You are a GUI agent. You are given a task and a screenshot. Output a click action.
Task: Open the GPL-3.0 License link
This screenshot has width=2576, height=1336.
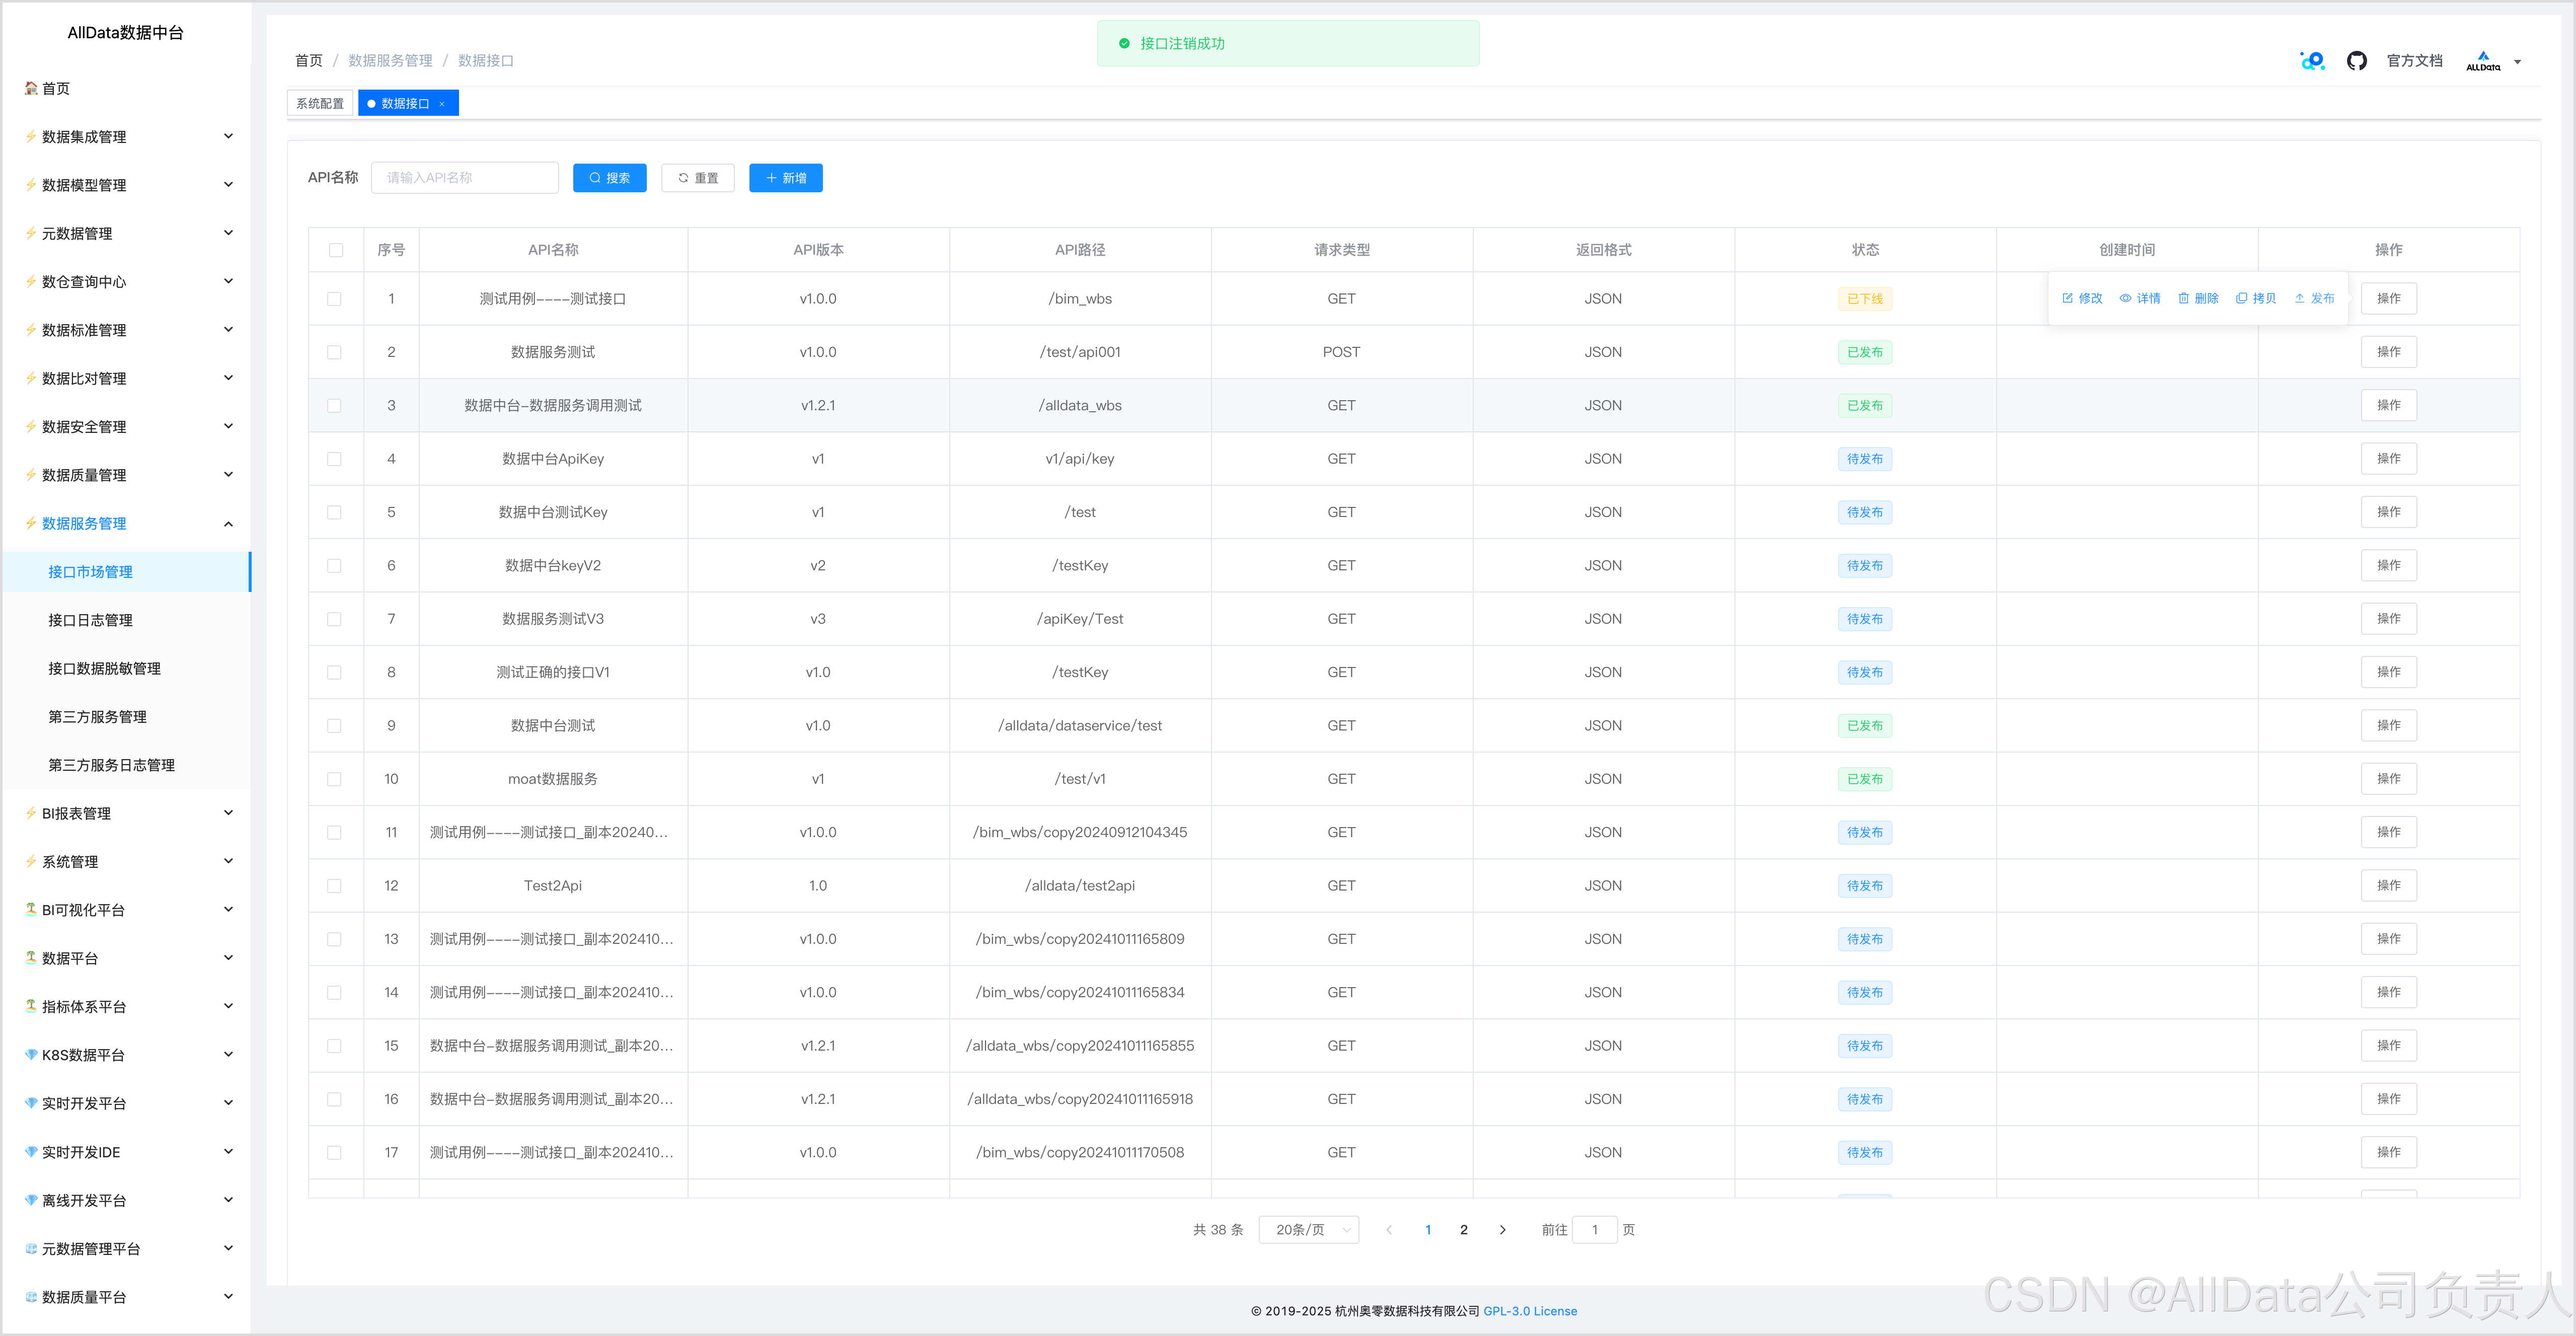coord(1529,1311)
